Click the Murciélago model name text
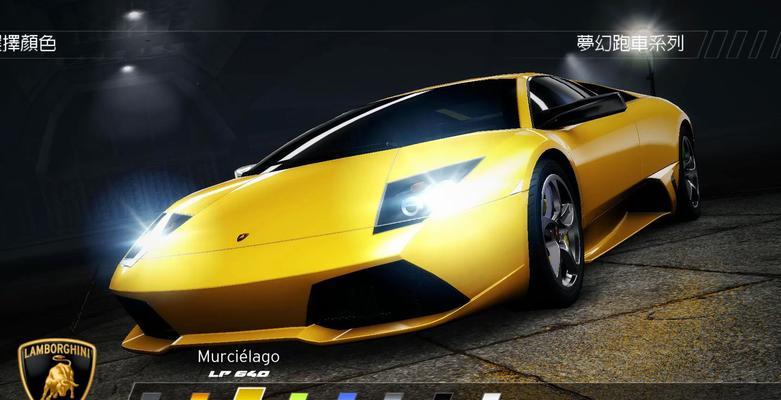Image resolution: width=781 pixels, height=400 pixels. click(x=238, y=357)
